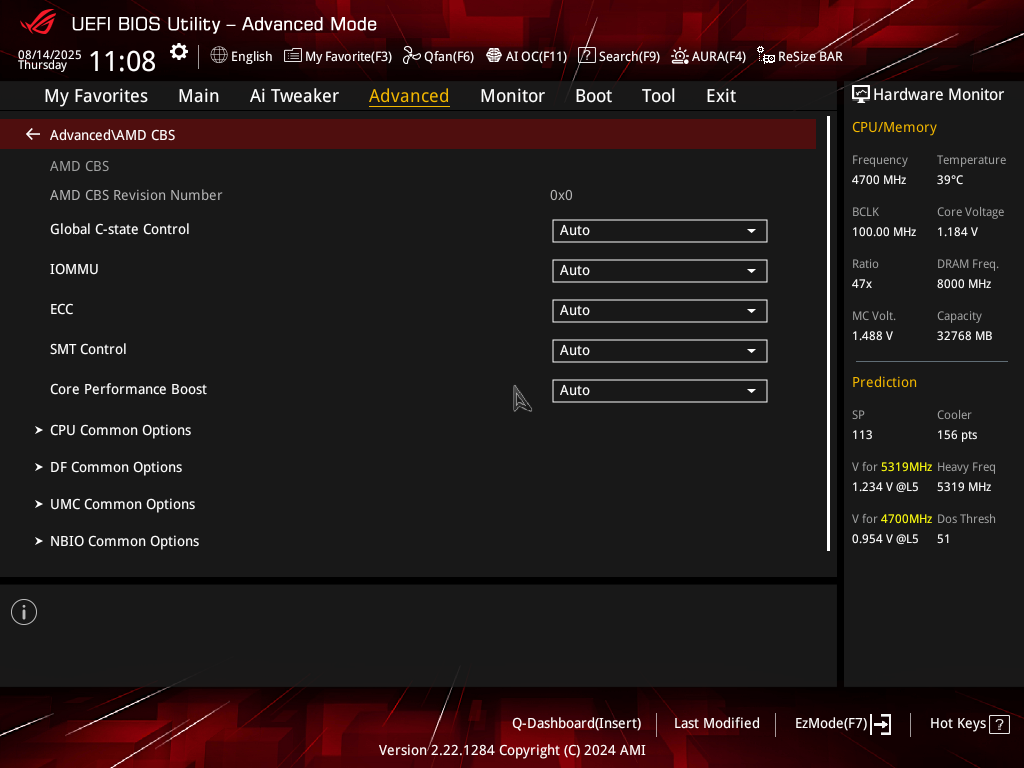Image resolution: width=1024 pixels, height=768 pixels.
Task: Click the 100.00 MHz BCLK value
Action: point(884,232)
